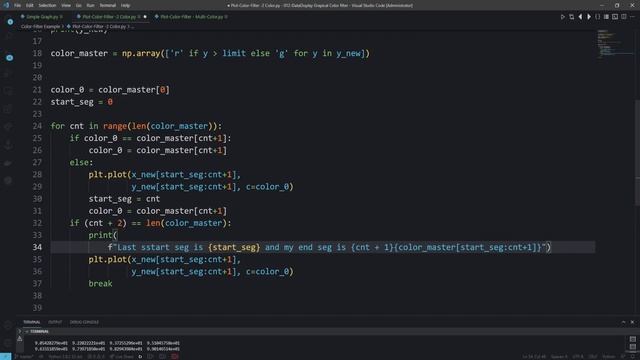Click the editor layout icon beside More Actions
Viewport: 640px width, 360px height.
[x=624, y=17]
